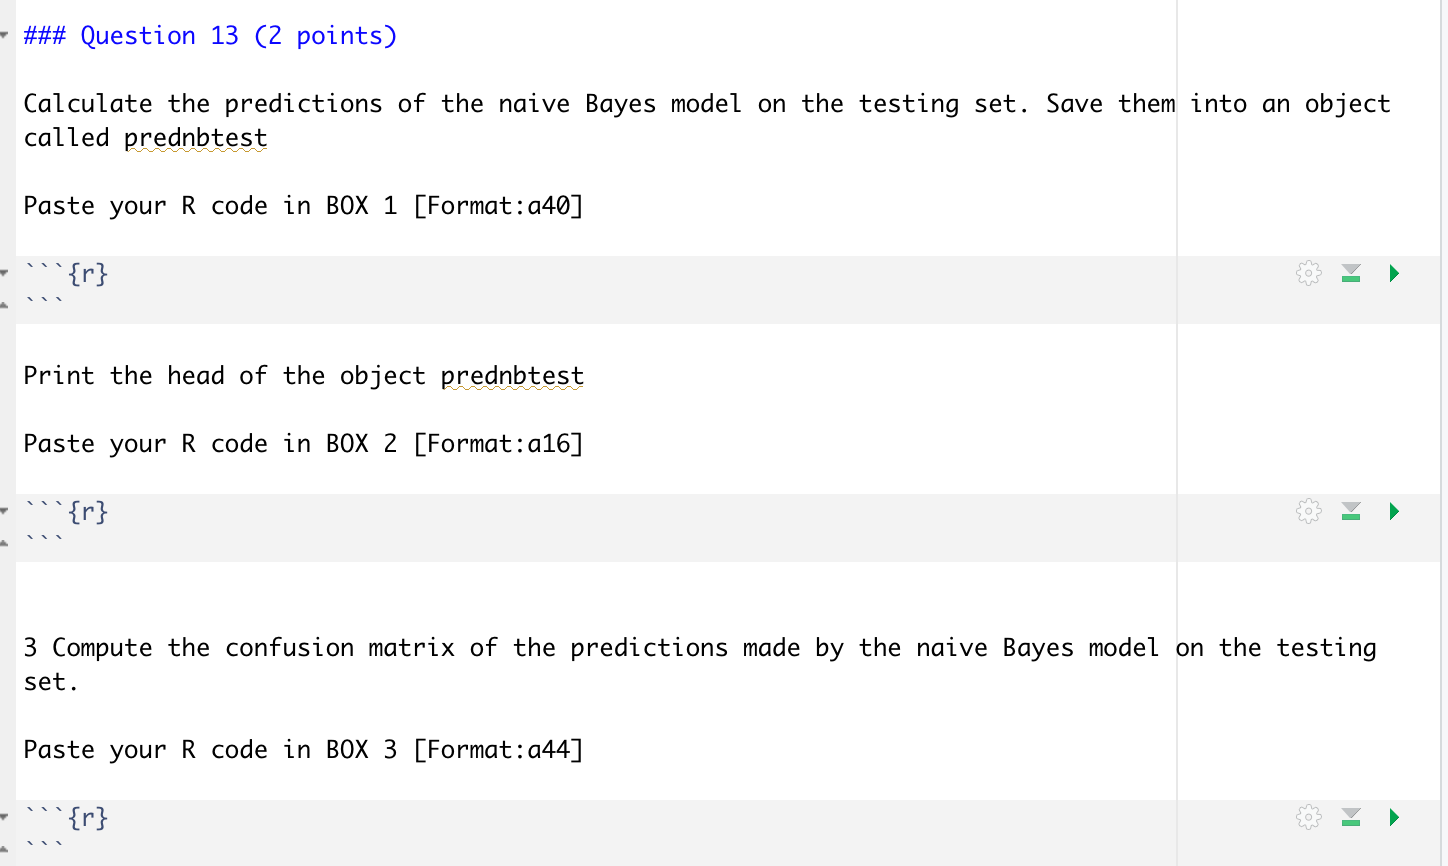This screenshot has width=1448, height=866.
Task: Click the underlined word prednbtest
Action: pos(196,137)
